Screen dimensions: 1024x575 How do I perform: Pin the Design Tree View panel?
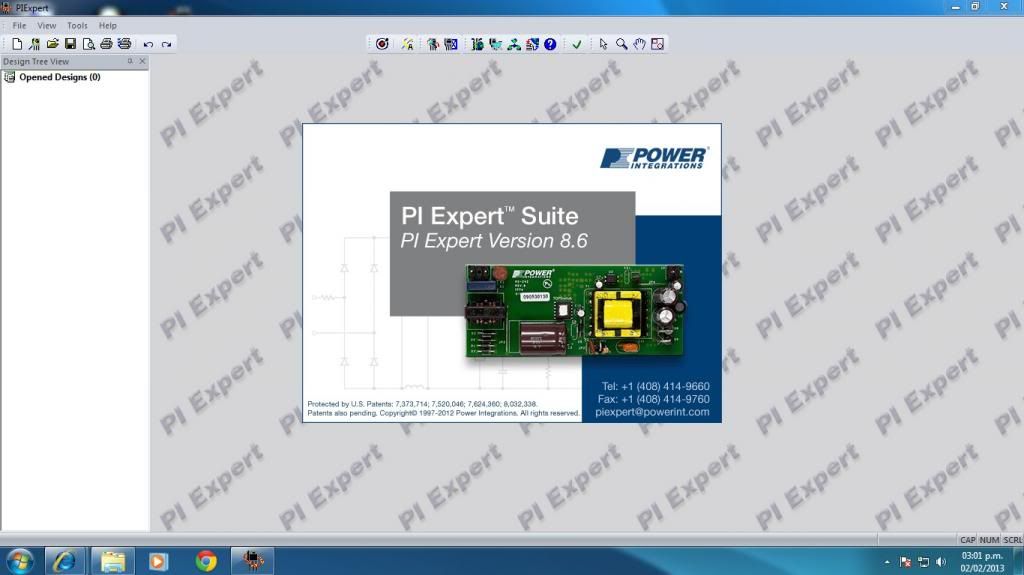130,61
